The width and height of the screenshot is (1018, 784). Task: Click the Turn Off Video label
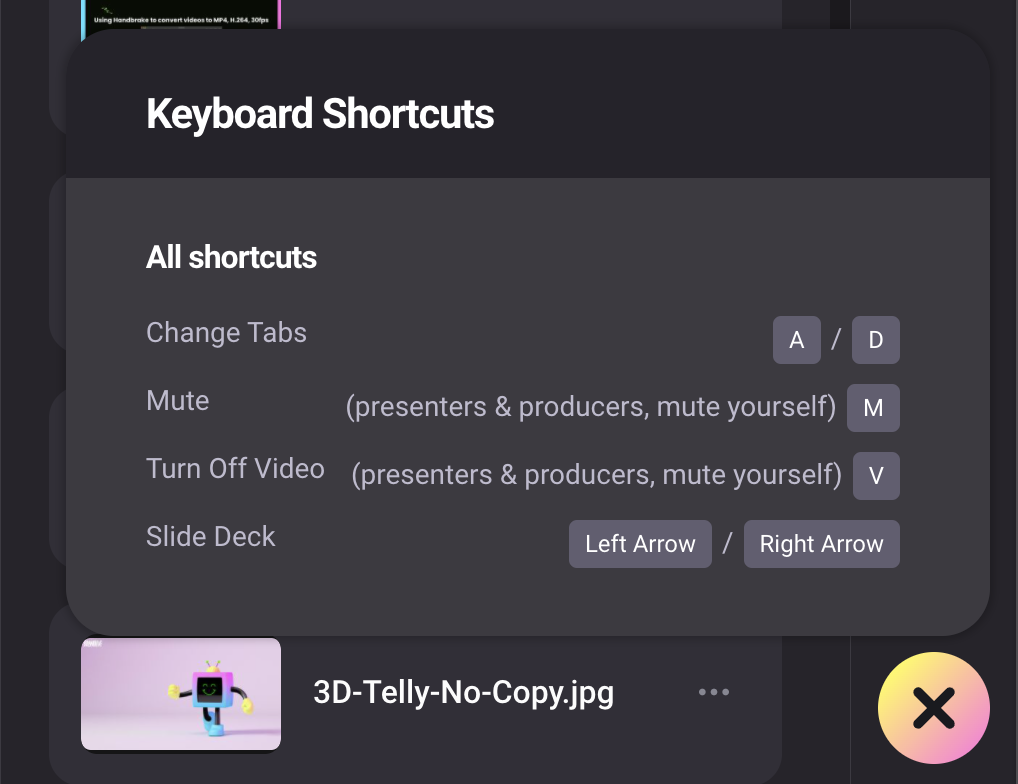coord(235,469)
